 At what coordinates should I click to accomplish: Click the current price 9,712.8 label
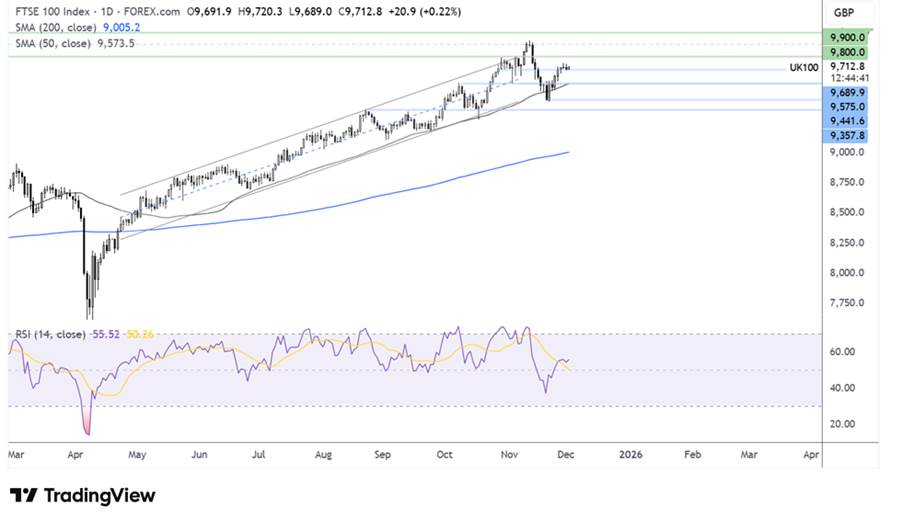[845, 67]
